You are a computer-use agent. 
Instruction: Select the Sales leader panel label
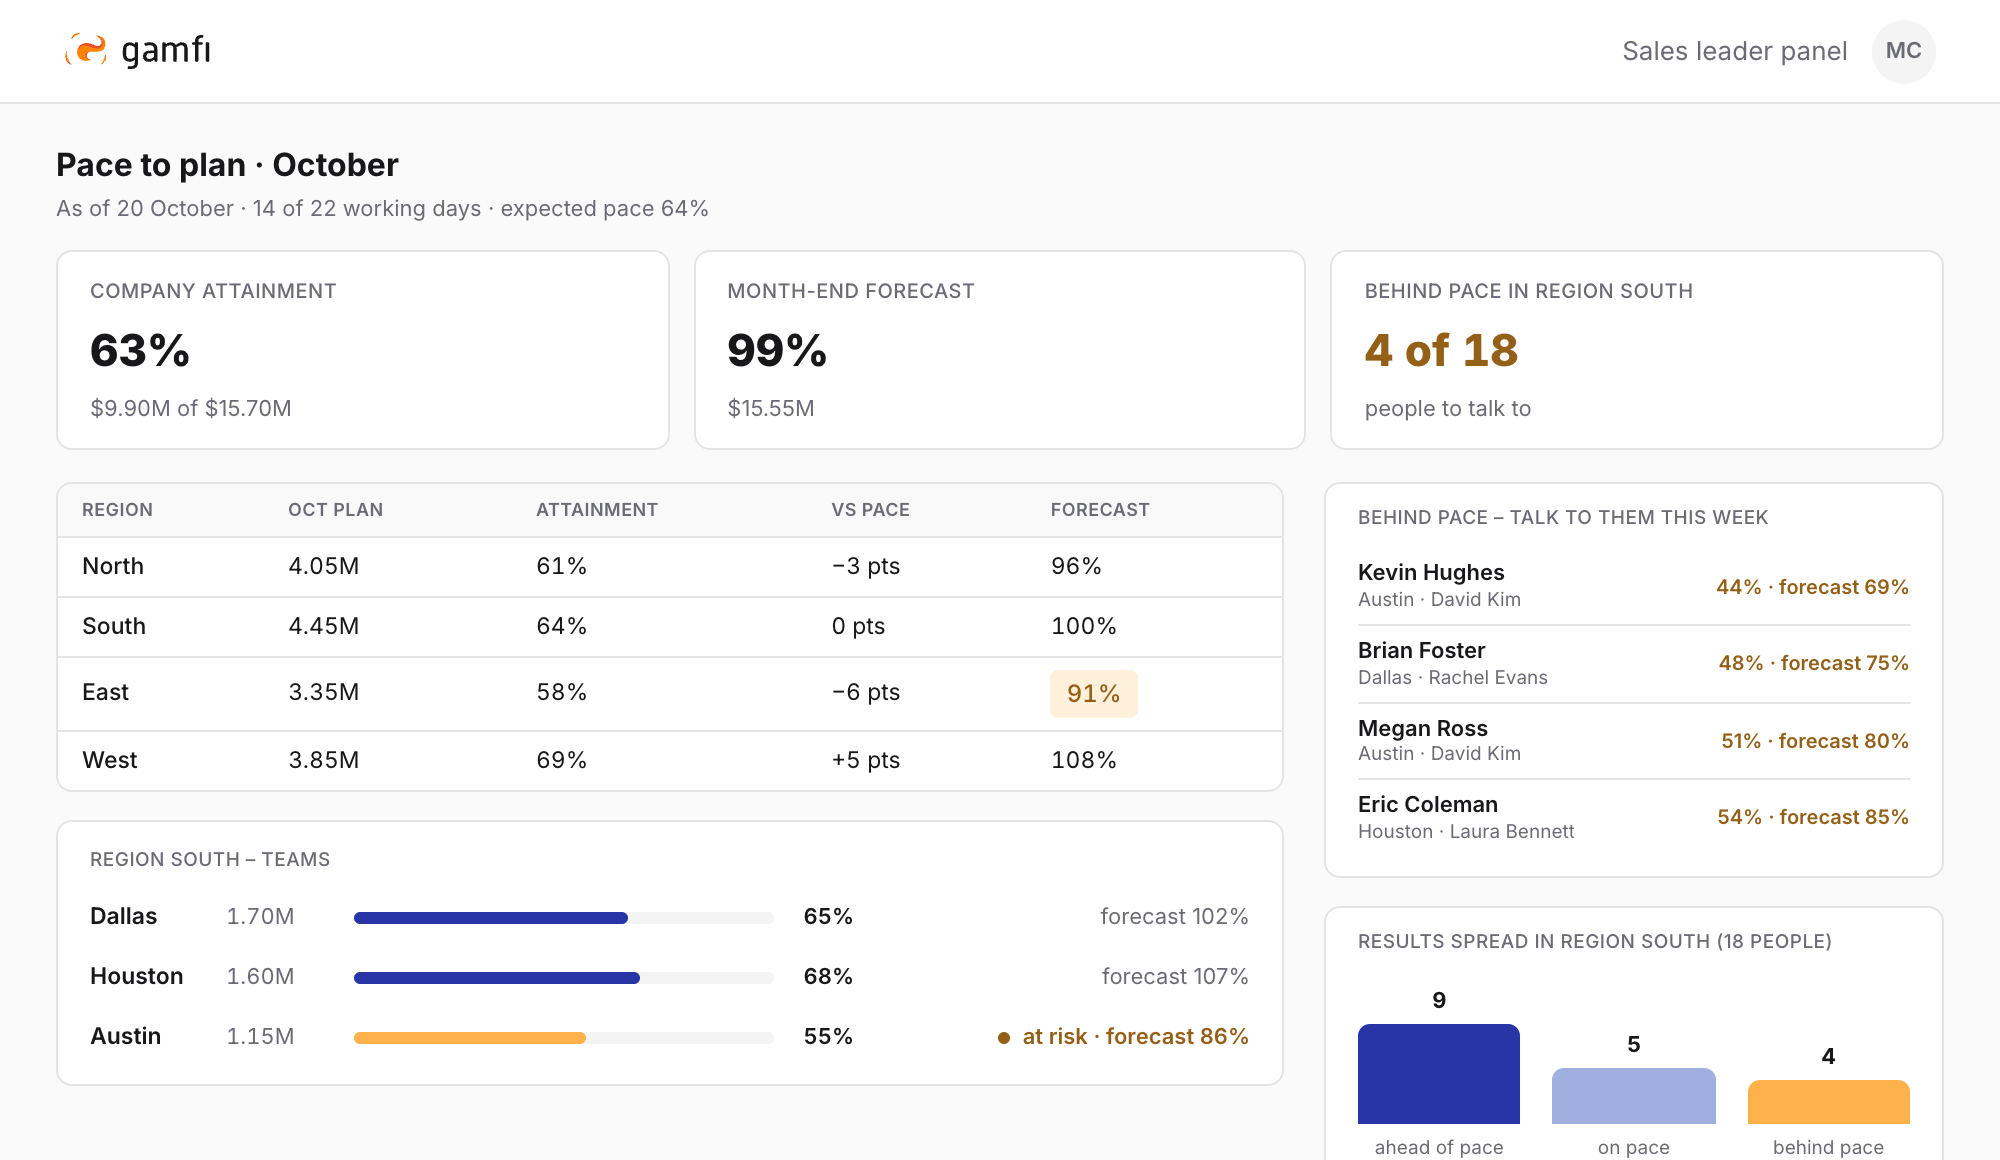point(1734,51)
